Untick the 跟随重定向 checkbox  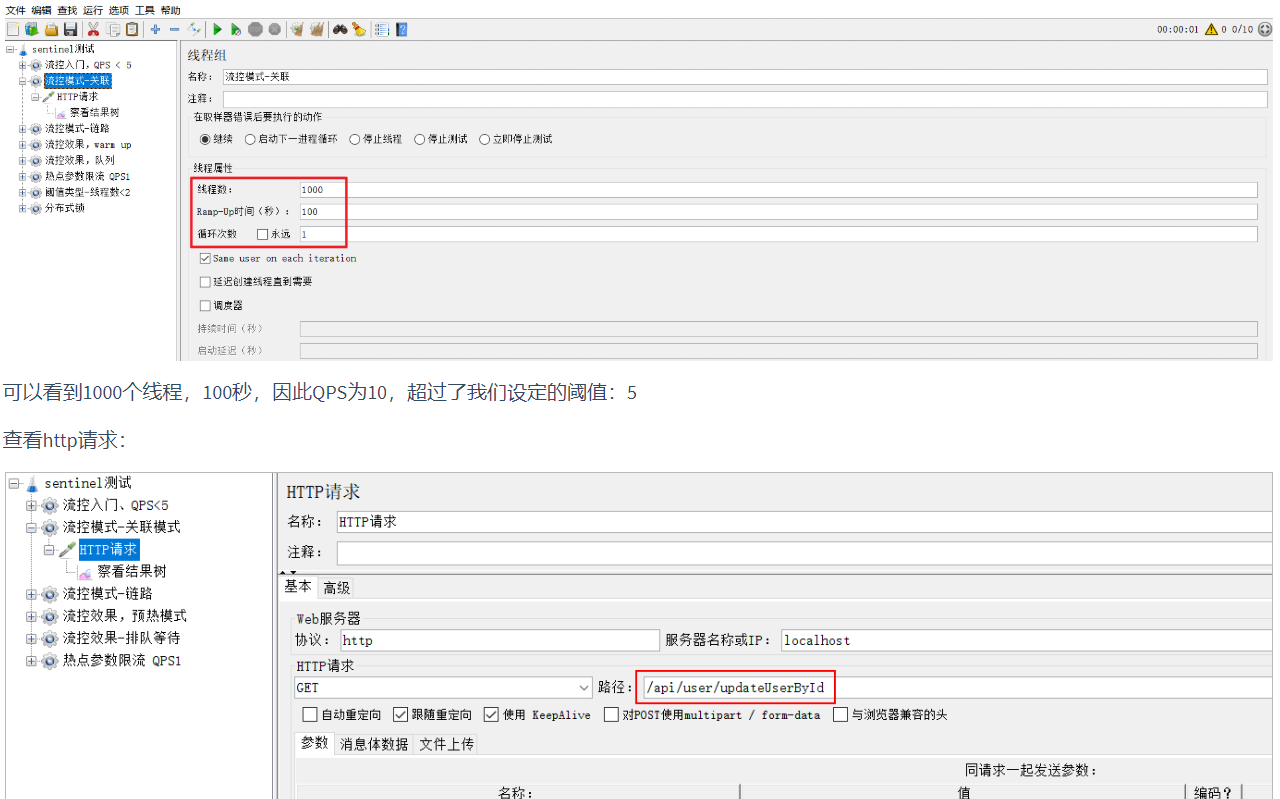(401, 715)
